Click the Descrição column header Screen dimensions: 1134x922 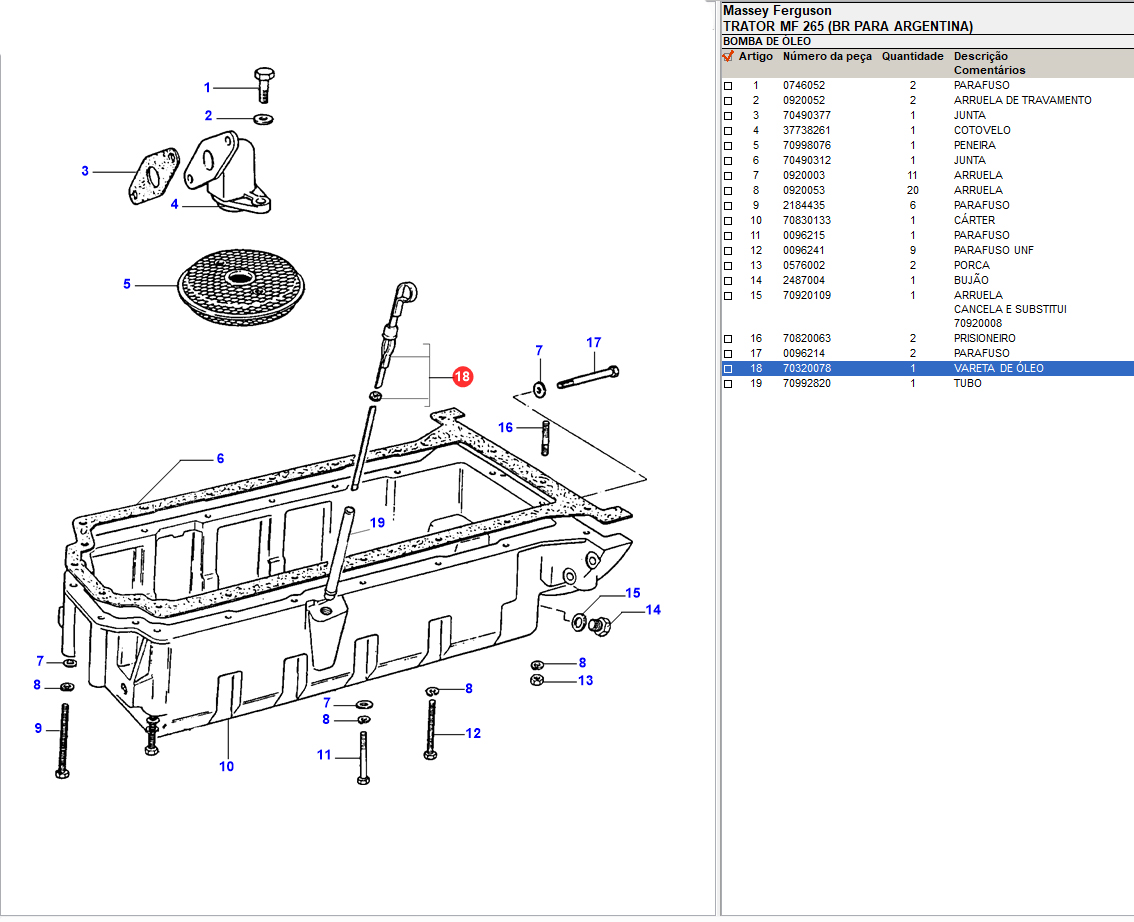click(980, 57)
